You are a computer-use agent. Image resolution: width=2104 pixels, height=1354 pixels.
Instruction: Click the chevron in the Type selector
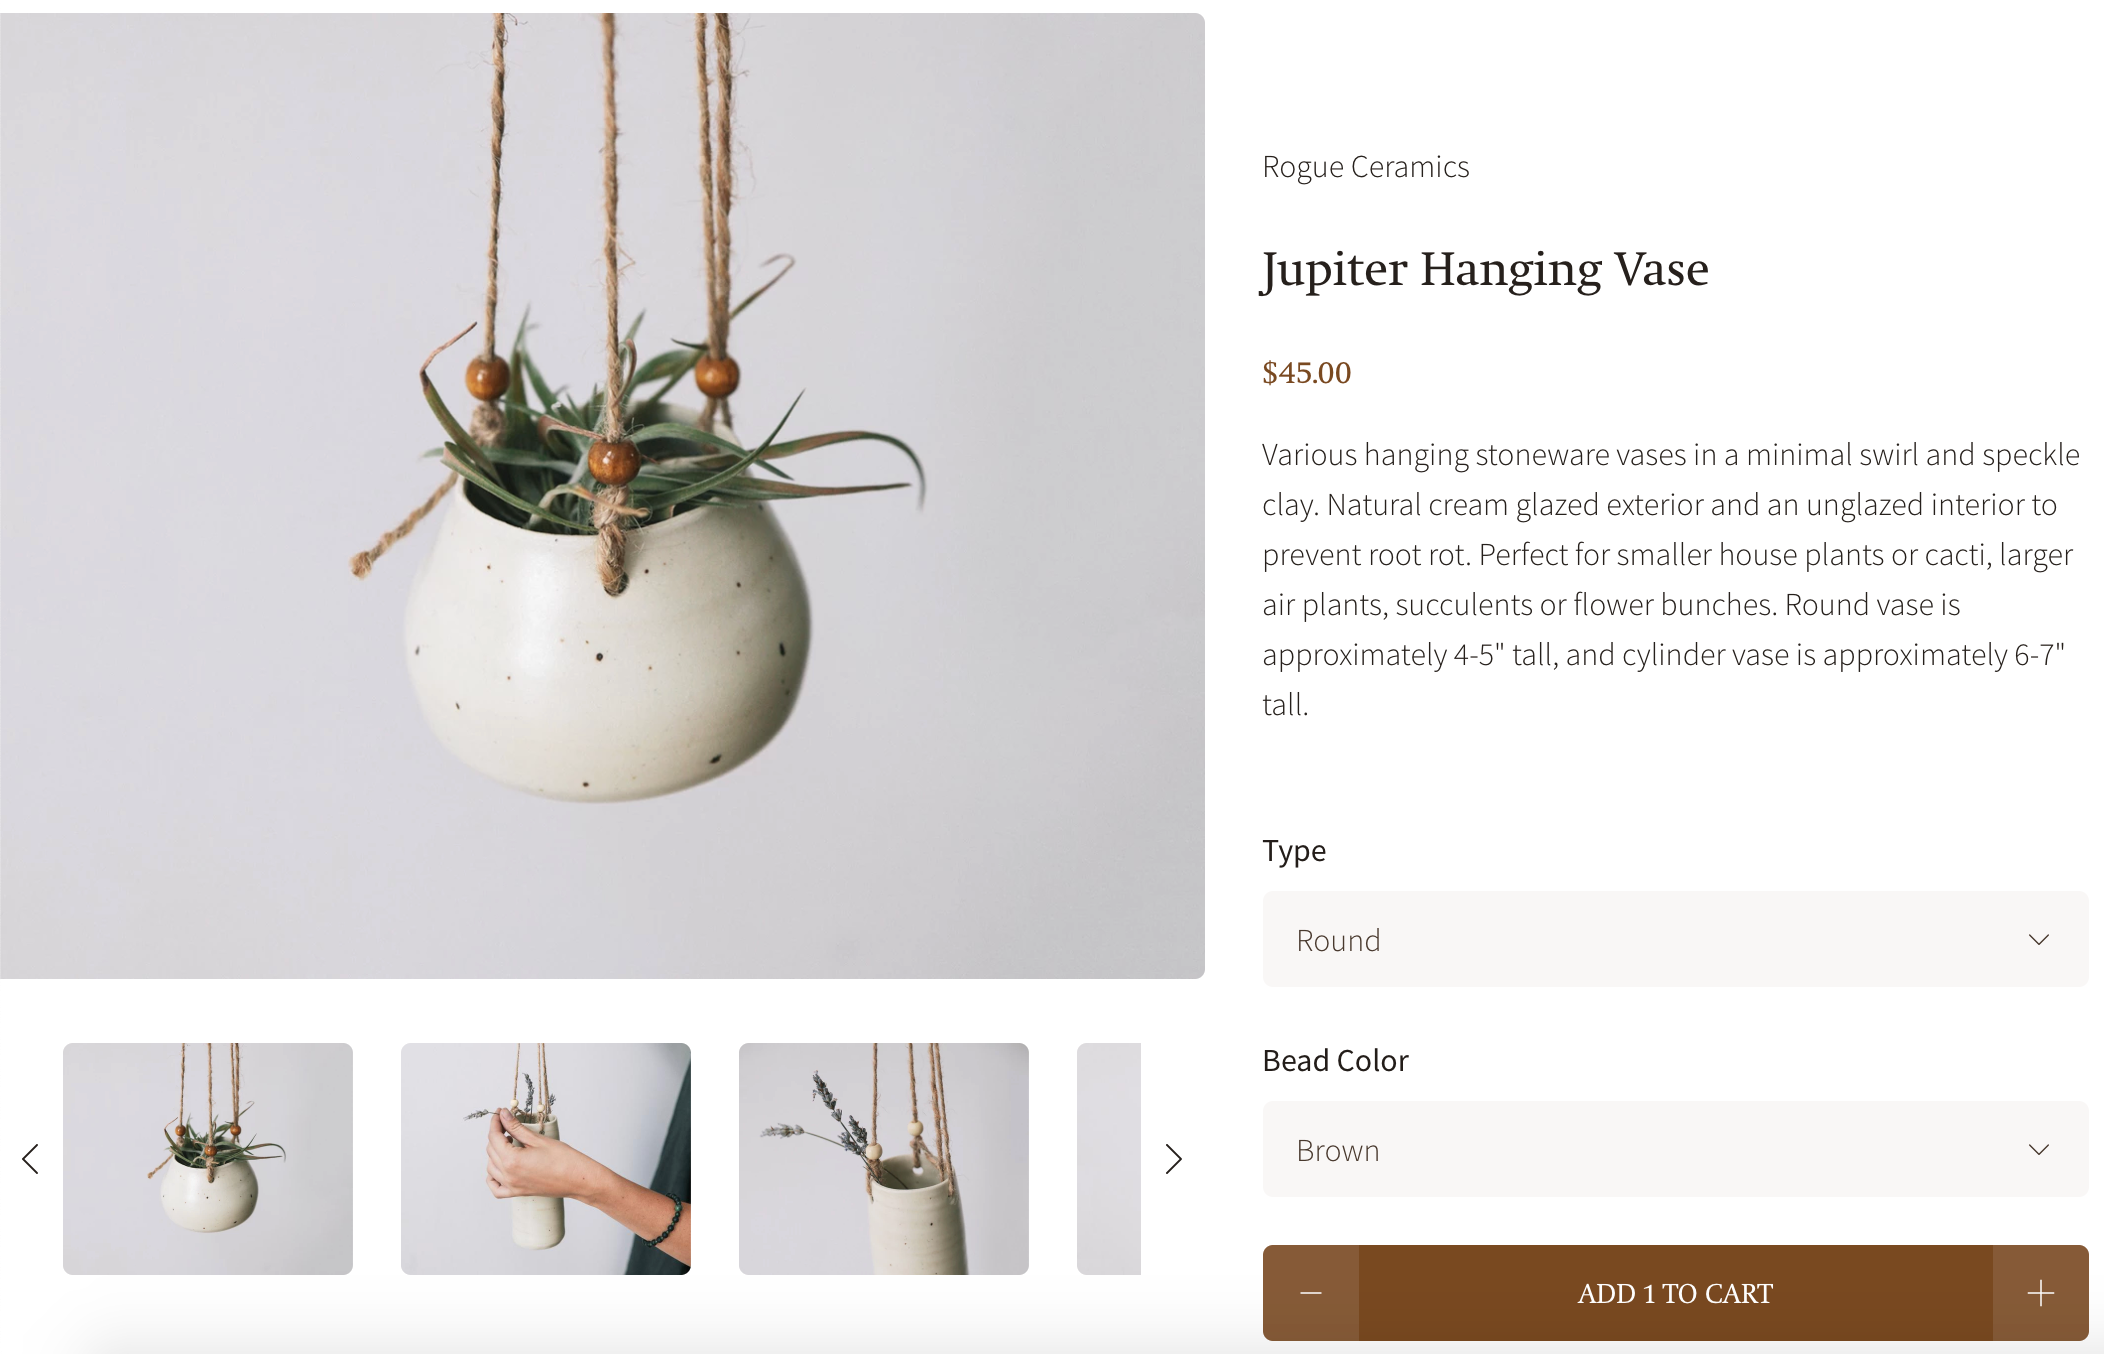pos(2039,940)
